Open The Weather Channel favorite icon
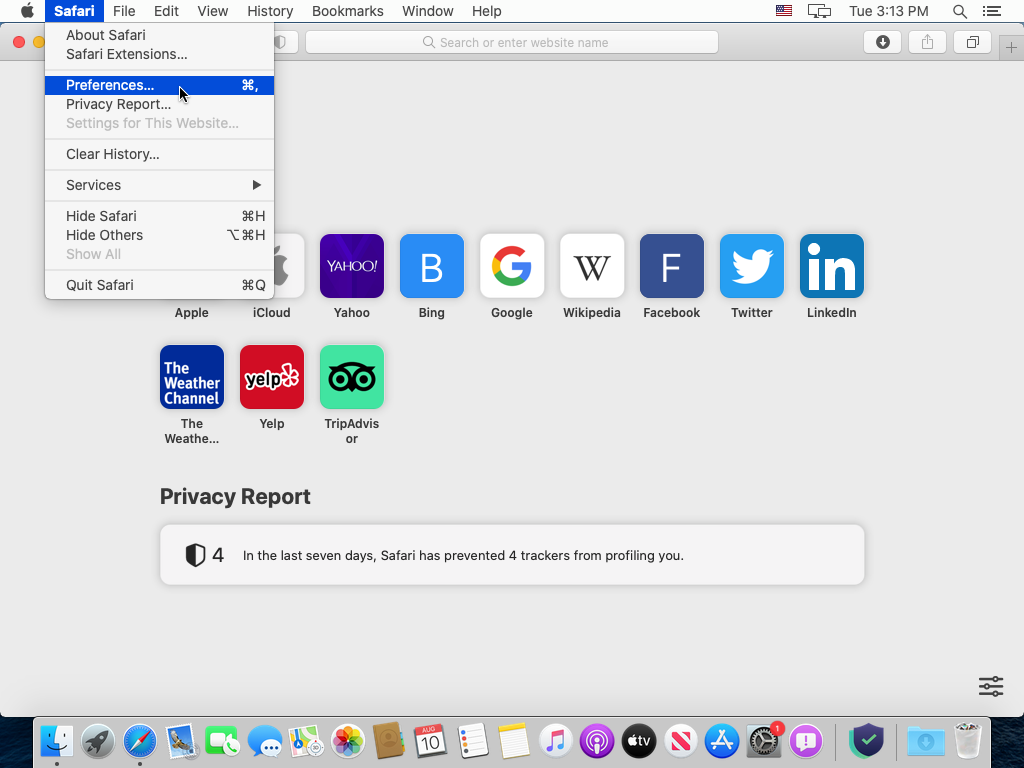This screenshot has width=1024, height=768. click(x=192, y=377)
